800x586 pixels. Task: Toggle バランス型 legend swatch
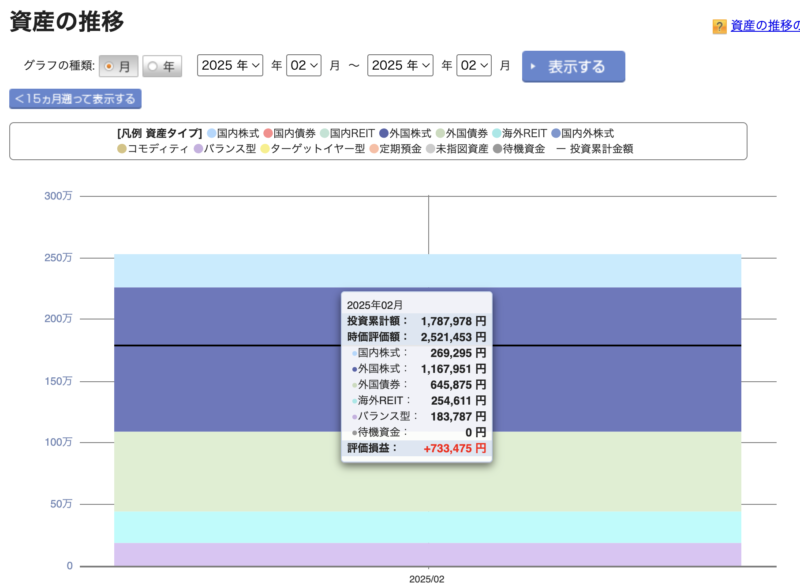198,149
